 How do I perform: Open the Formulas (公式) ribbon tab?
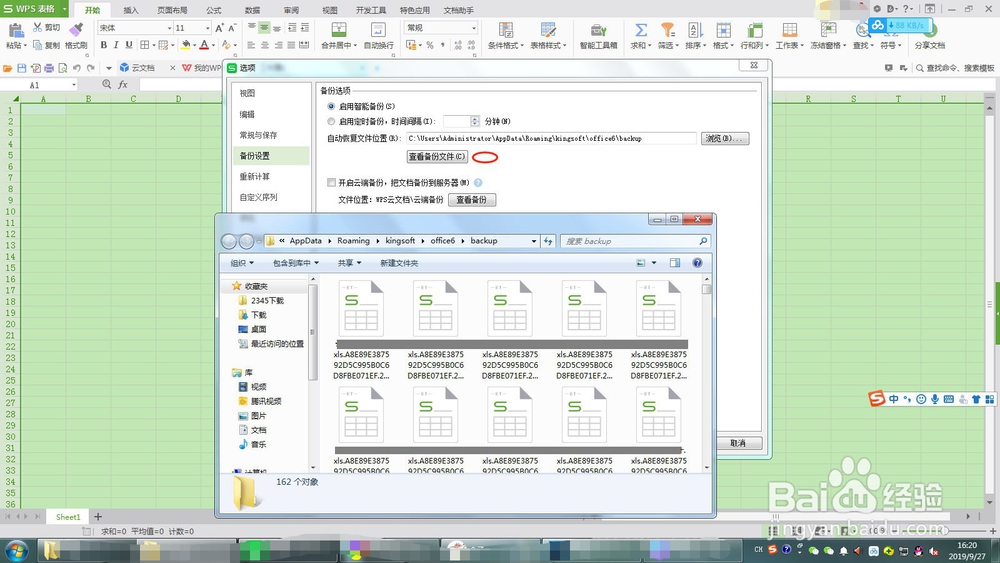click(214, 10)
